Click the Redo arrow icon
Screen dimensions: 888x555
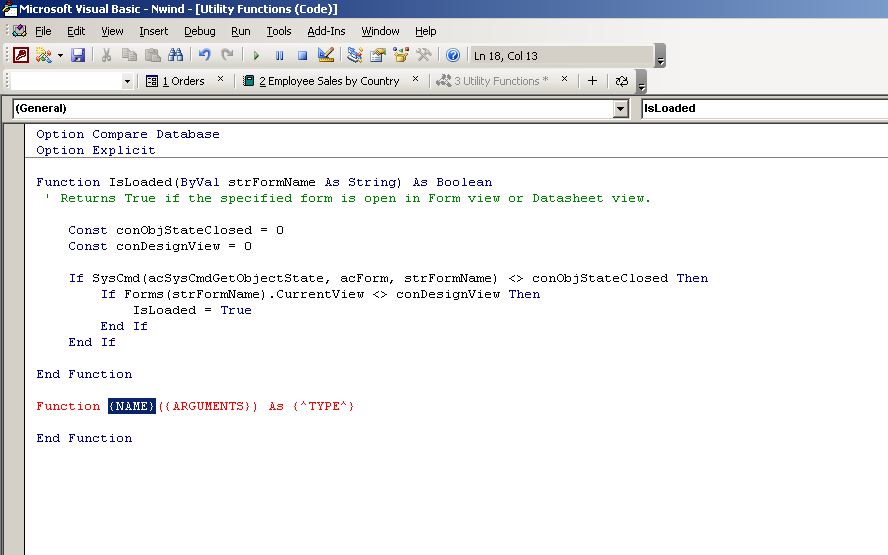[228, 55]
